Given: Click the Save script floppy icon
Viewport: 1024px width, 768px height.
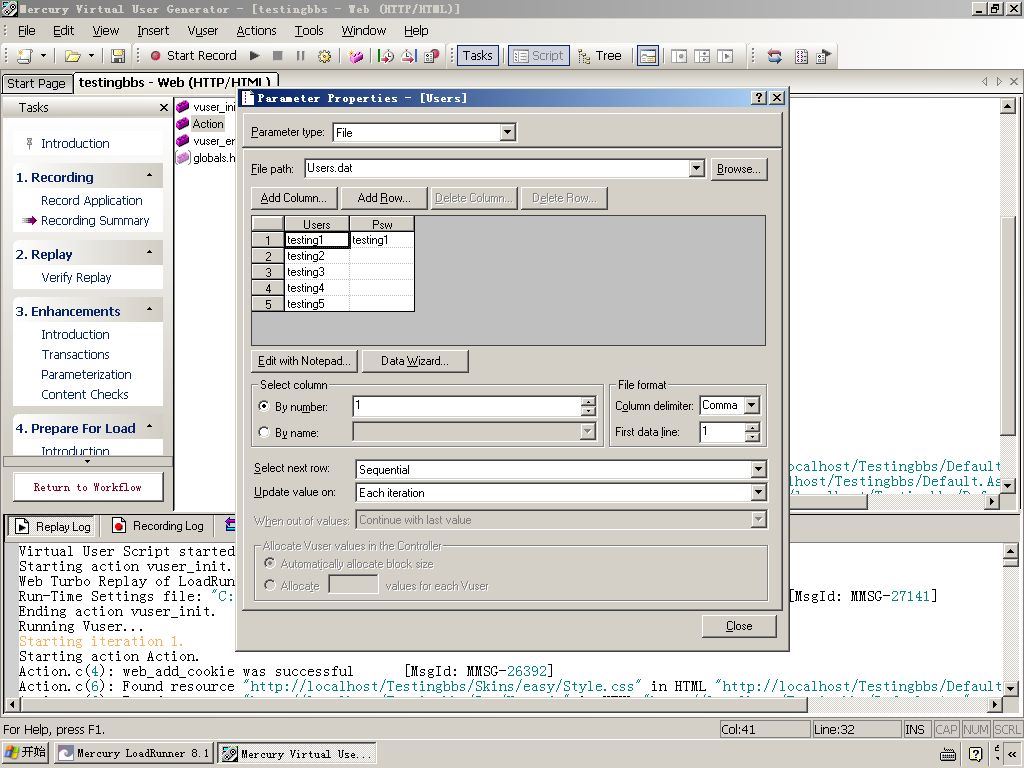Looking at the screenshot, I should pyautogui.click(x=118, y=56).
